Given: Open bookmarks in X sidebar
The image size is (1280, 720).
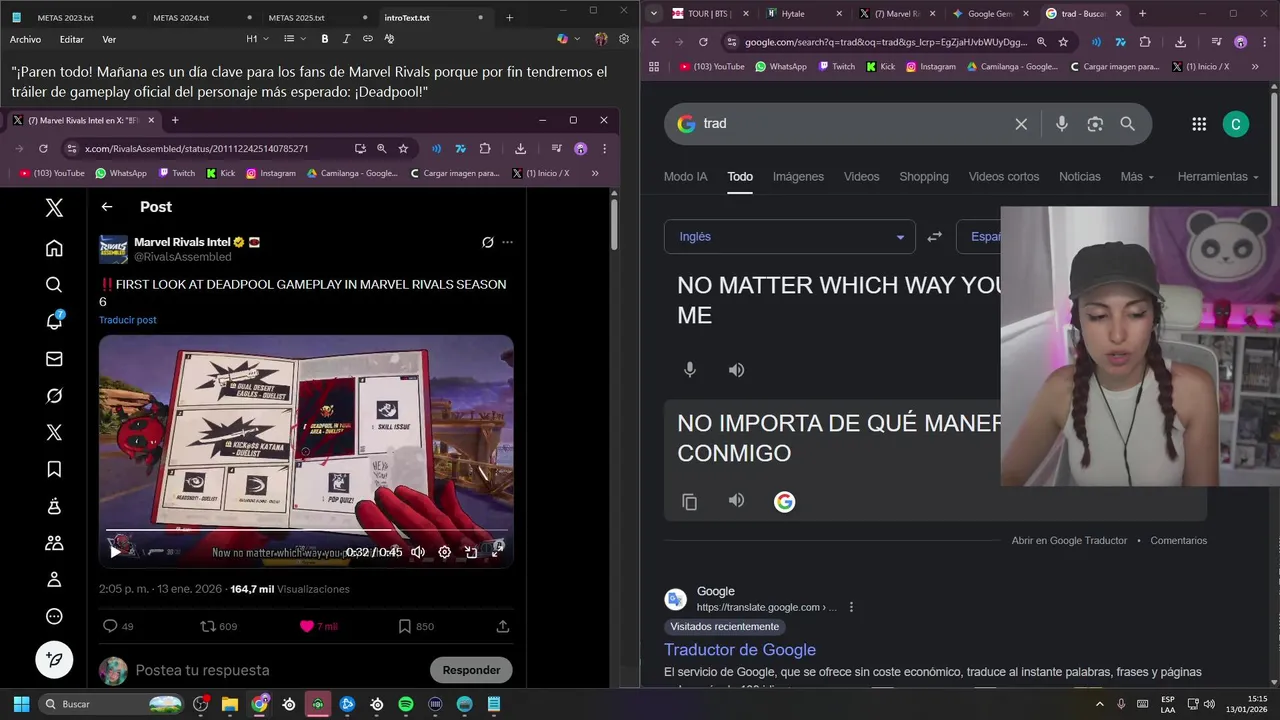Looking at the screenshot, I should 54,469.
